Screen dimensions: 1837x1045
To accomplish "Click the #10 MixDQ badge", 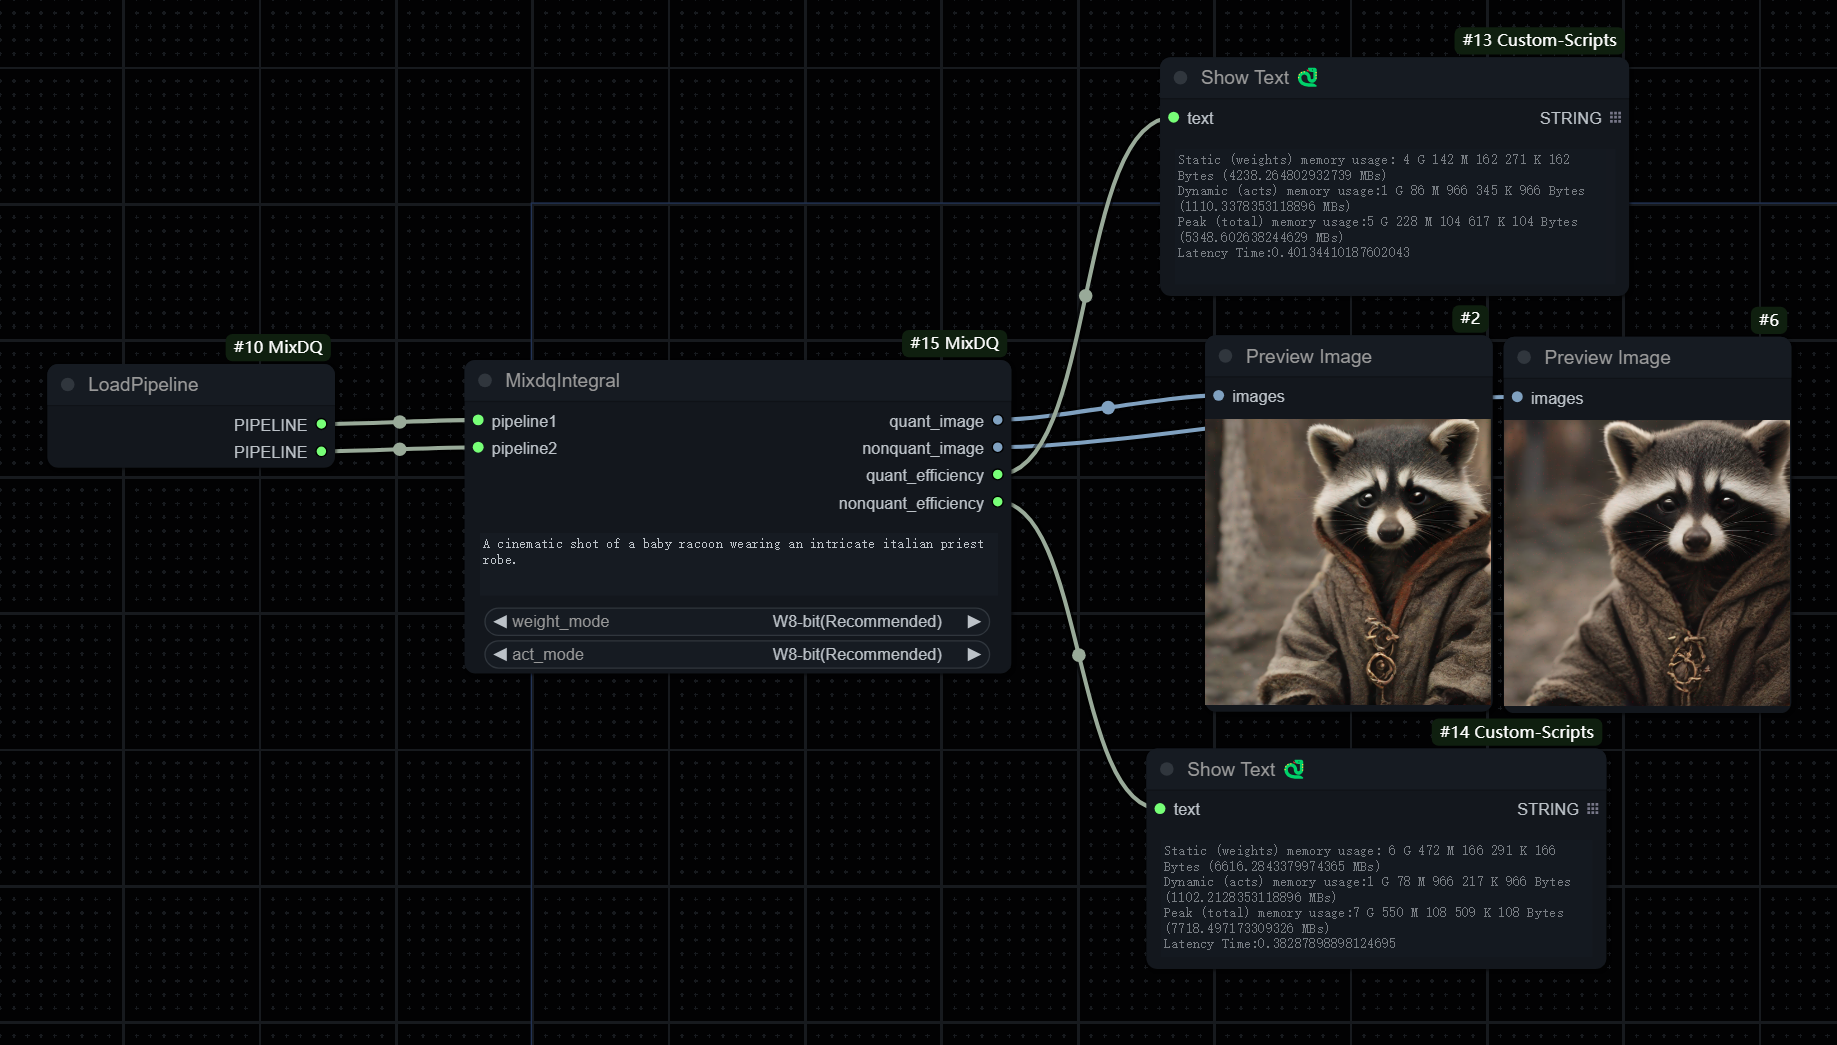I will click(x=278, y=347).
